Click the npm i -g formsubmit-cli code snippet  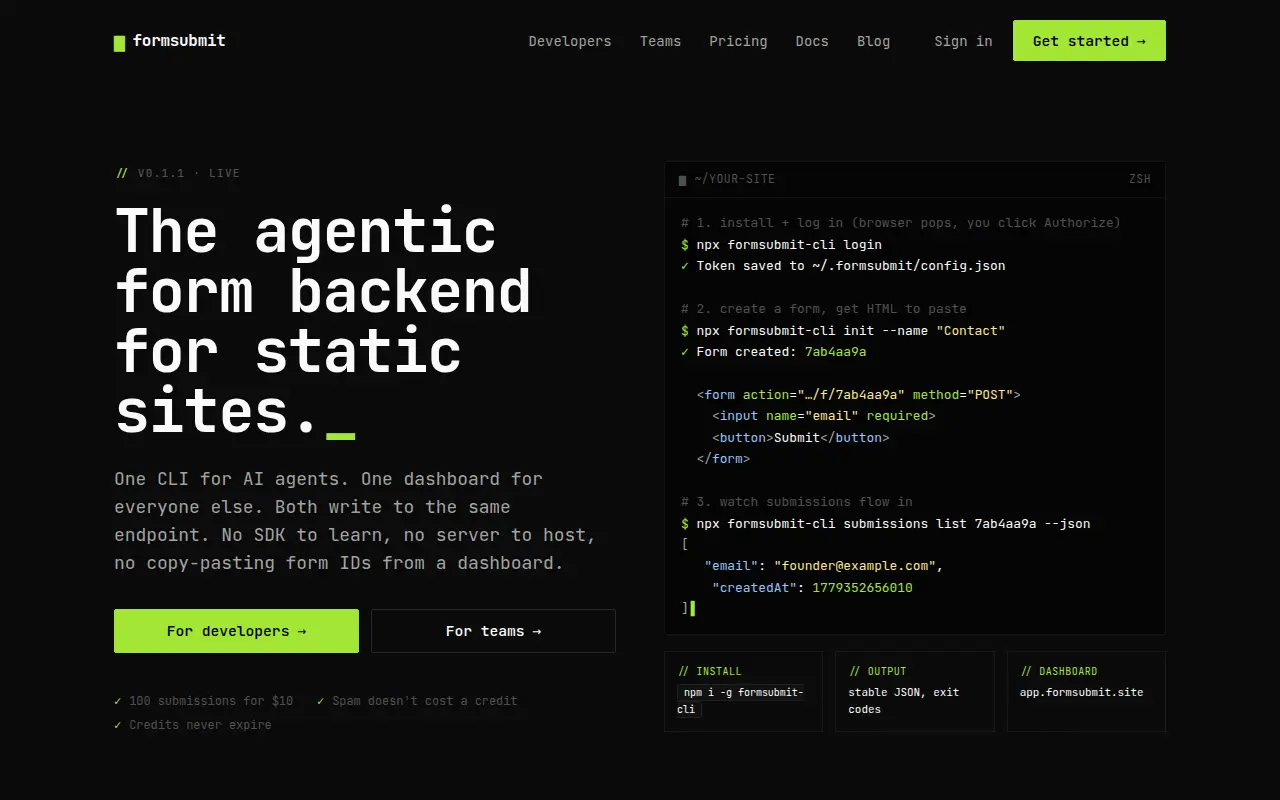coord(742,701)
